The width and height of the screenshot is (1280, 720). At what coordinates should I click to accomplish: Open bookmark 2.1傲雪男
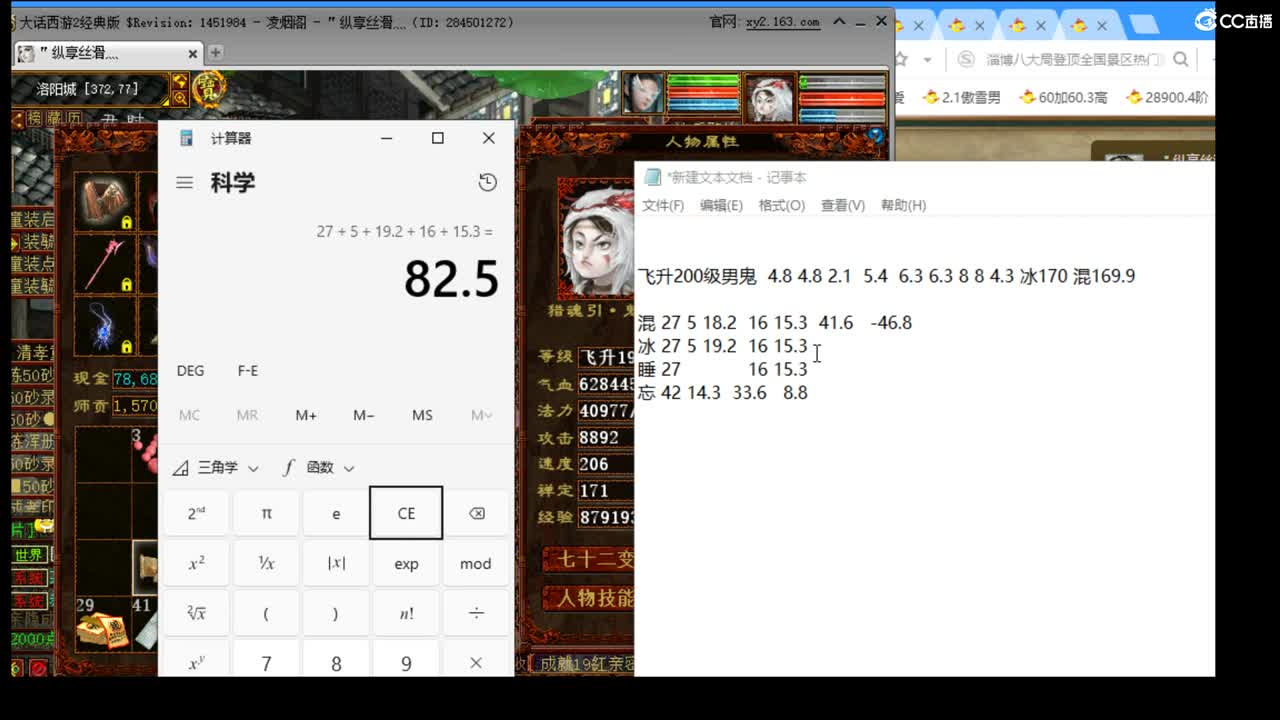pos(963,97)
